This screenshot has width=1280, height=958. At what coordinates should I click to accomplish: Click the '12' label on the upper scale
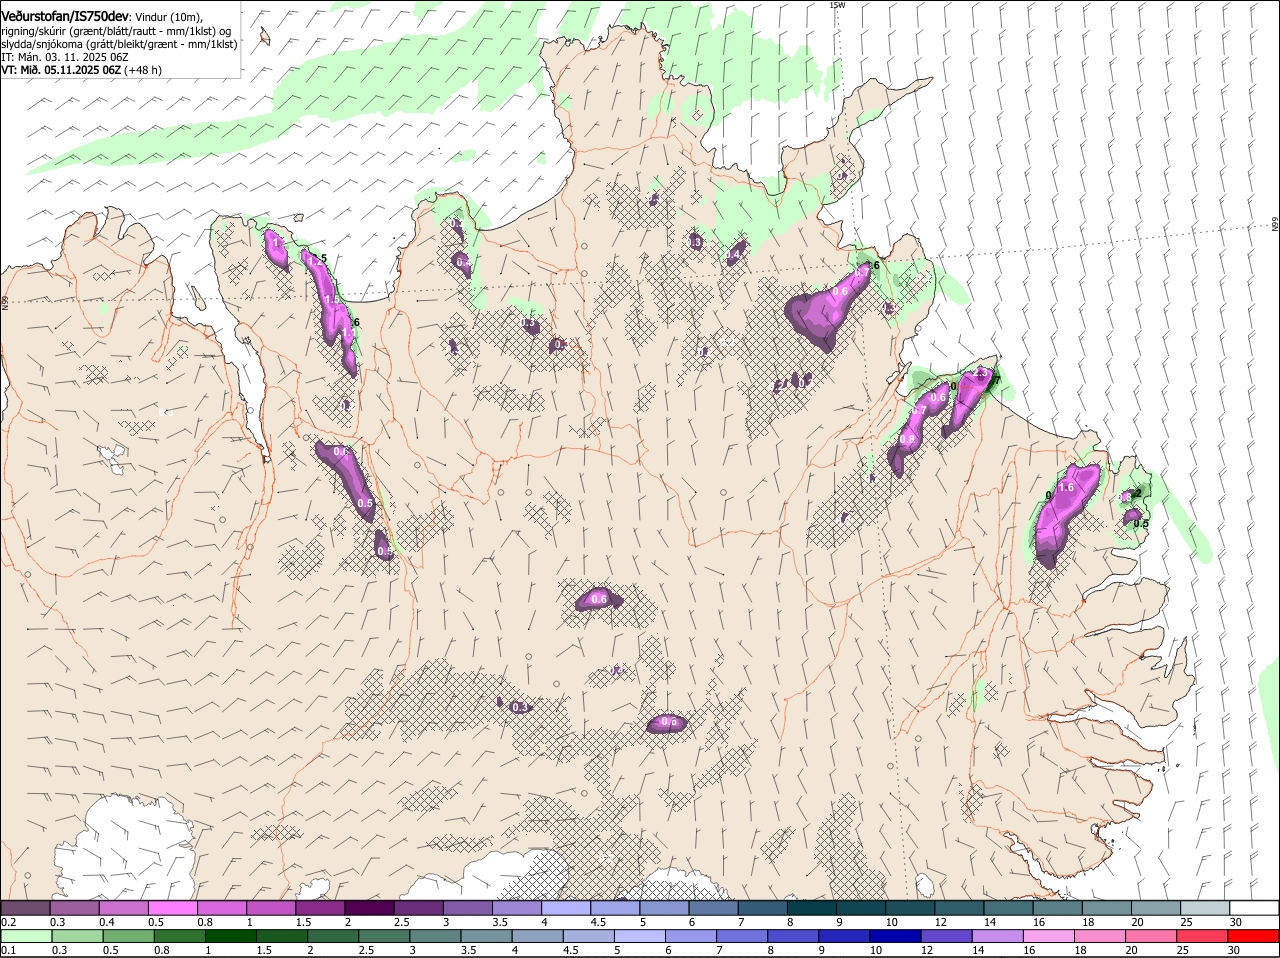pyautogui.click(x=940, y=922)
